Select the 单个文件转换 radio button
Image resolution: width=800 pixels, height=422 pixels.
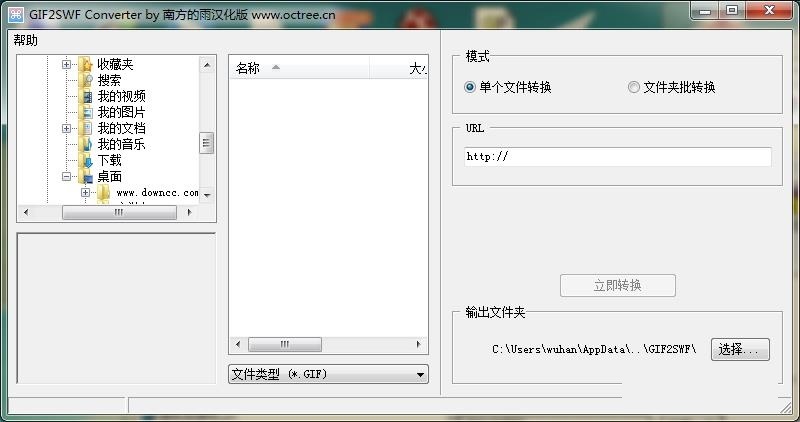470,87
